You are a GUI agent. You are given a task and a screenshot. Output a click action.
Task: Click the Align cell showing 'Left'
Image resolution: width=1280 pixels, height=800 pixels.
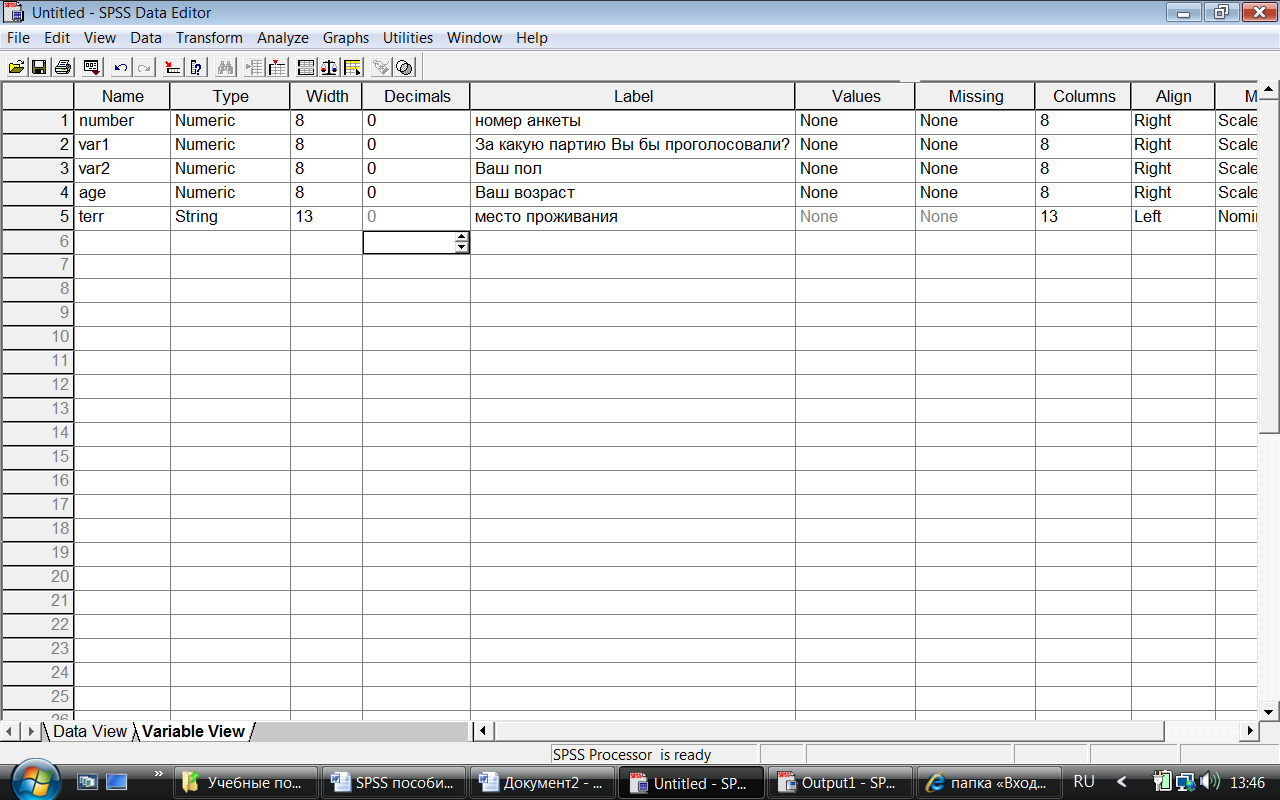(1173, 217)
